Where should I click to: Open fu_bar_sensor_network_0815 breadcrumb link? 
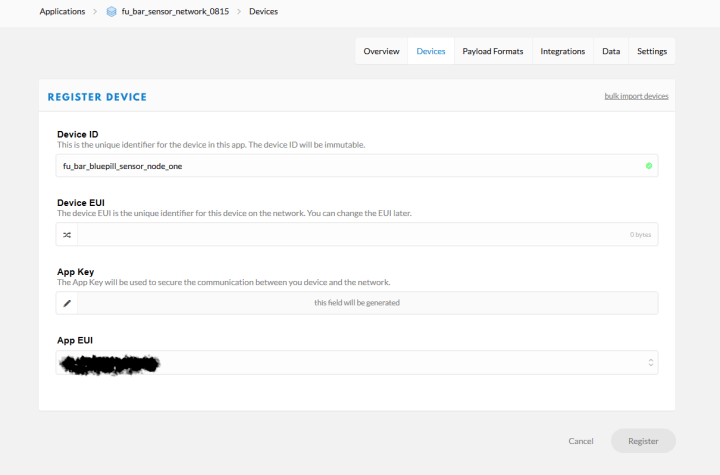177,12
